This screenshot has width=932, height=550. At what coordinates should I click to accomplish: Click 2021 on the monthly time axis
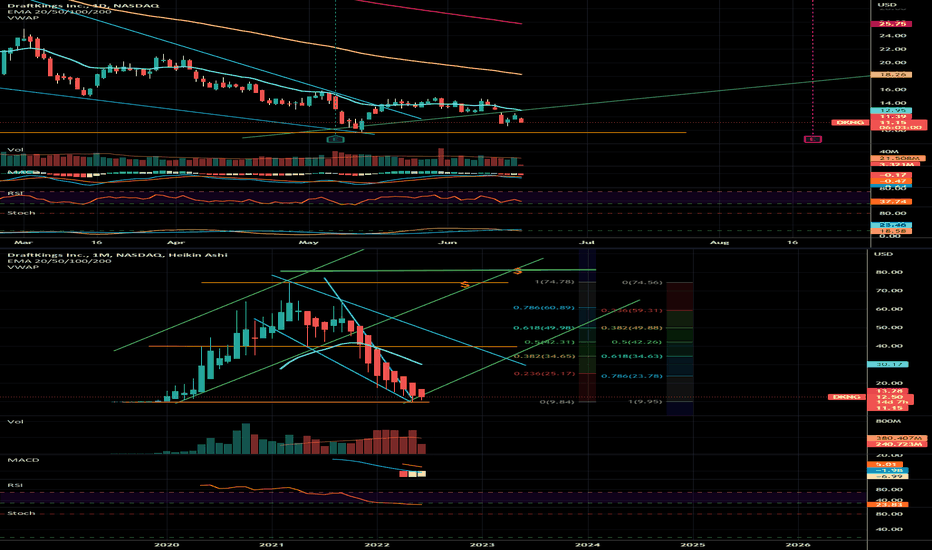[x=272, y=544]
